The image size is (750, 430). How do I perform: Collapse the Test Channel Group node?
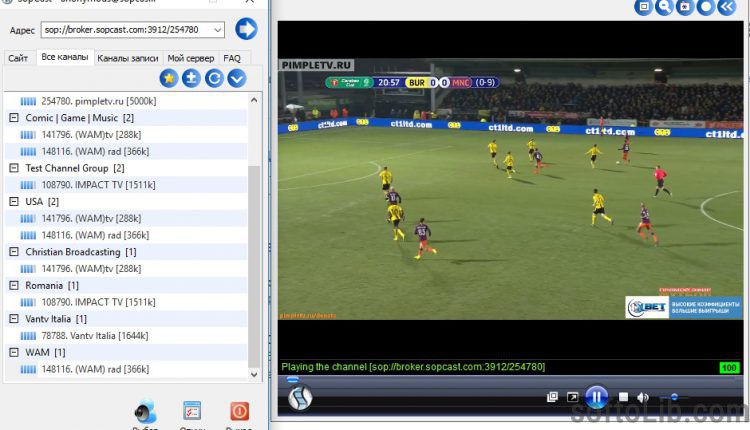click(14, 168)
